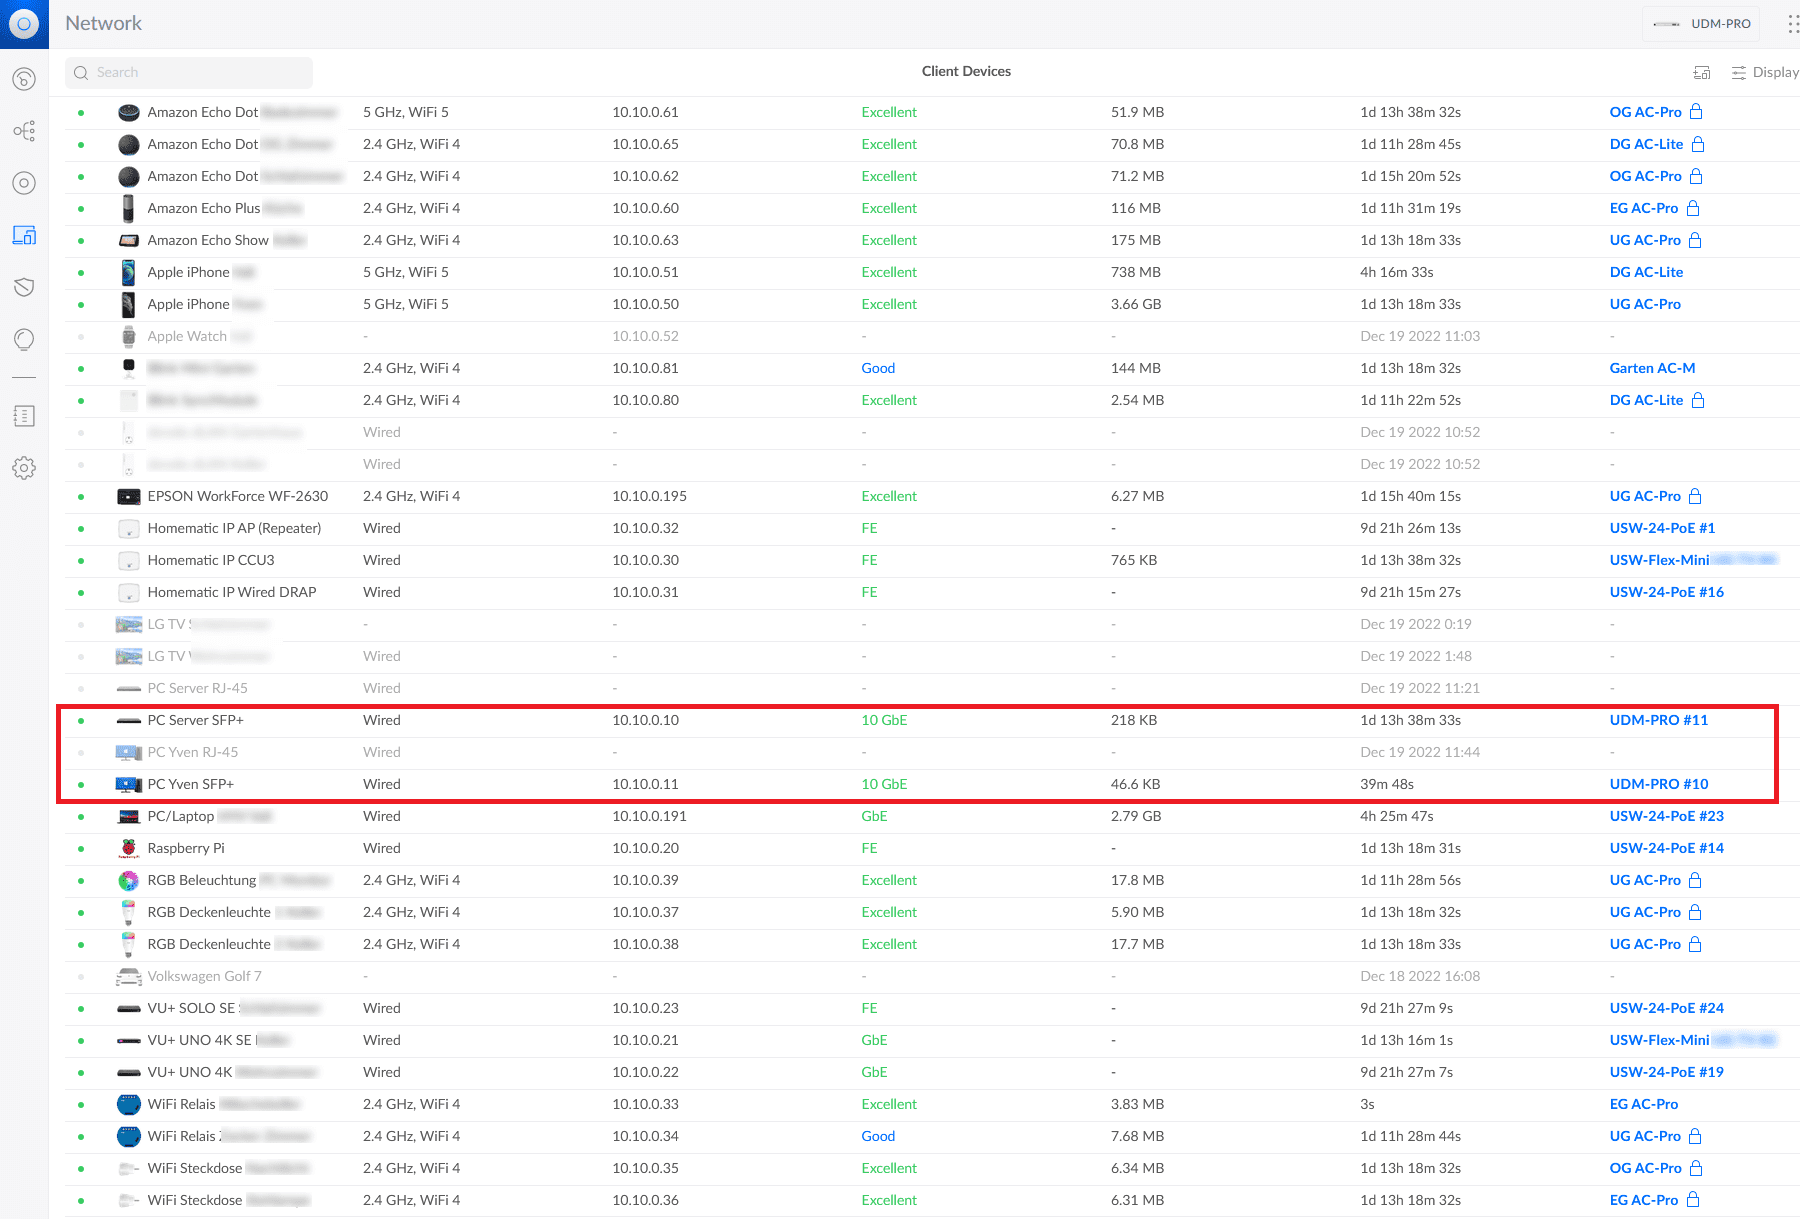Viewport: 1800px width, 1219px height.
Task: Click the 3.66 GB usage value
Action: tap(1135, 304)
